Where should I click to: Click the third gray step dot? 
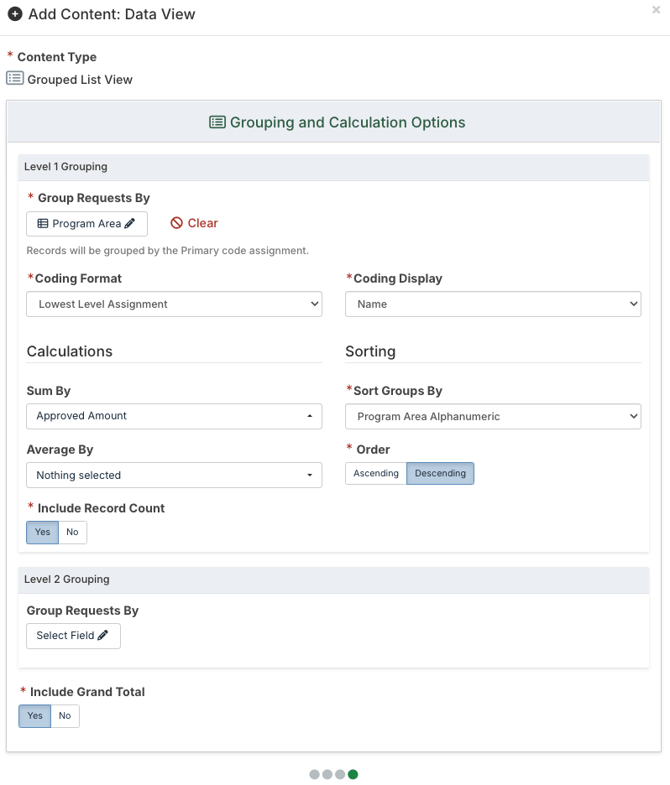pos(340,774)
